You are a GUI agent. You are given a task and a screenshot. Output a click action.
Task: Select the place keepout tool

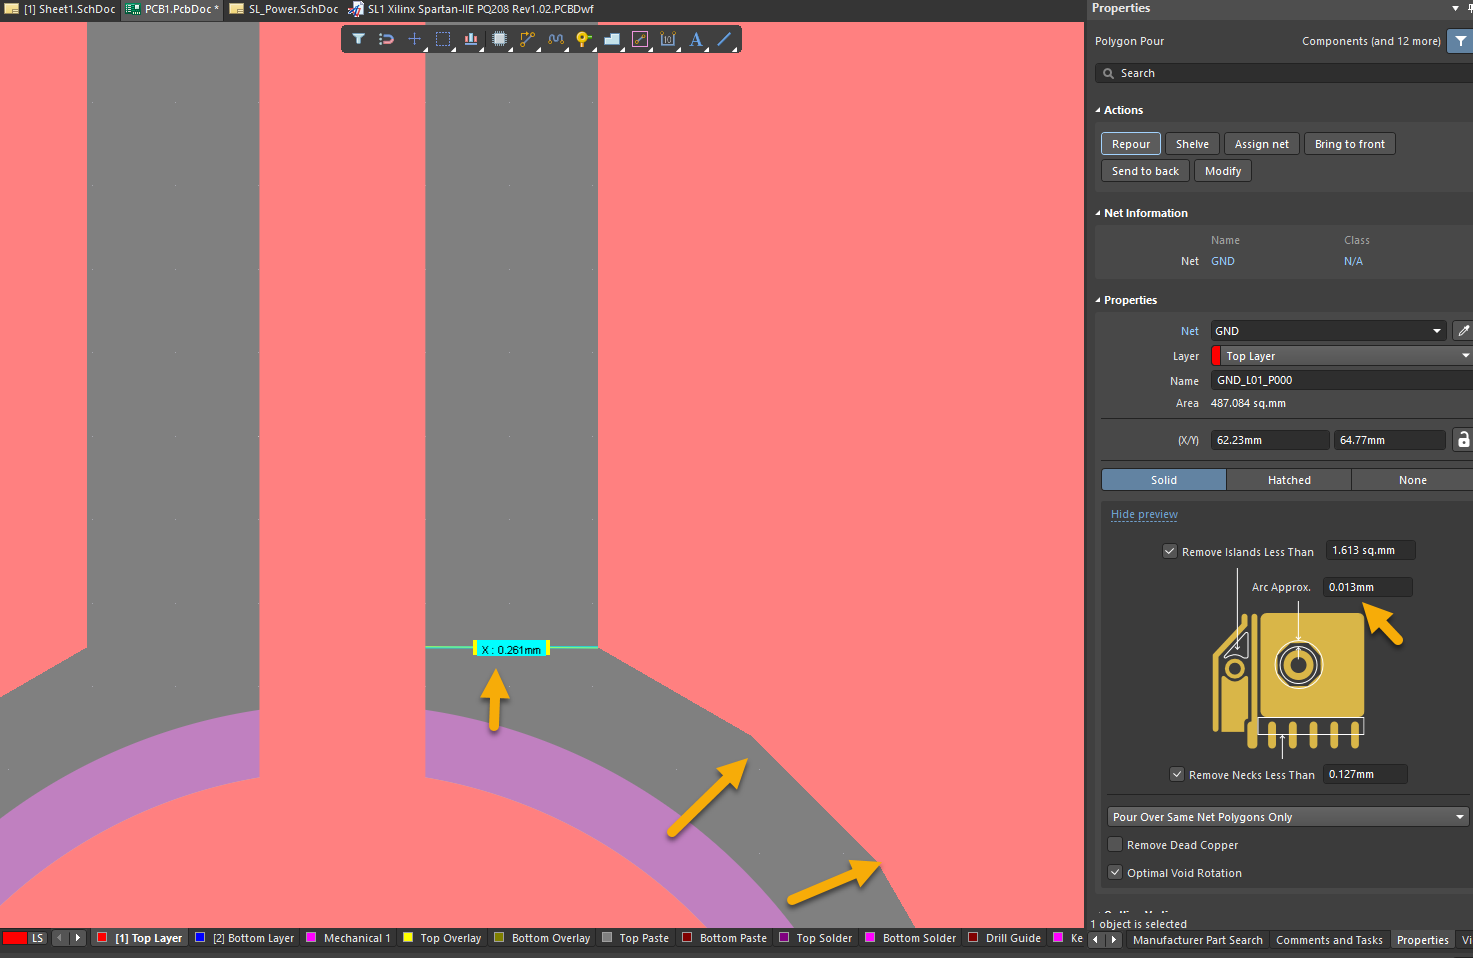point(640,39)
